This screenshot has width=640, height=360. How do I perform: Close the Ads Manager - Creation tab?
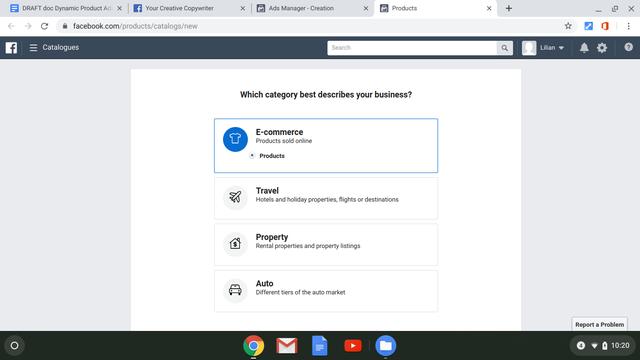click(366, 8)
